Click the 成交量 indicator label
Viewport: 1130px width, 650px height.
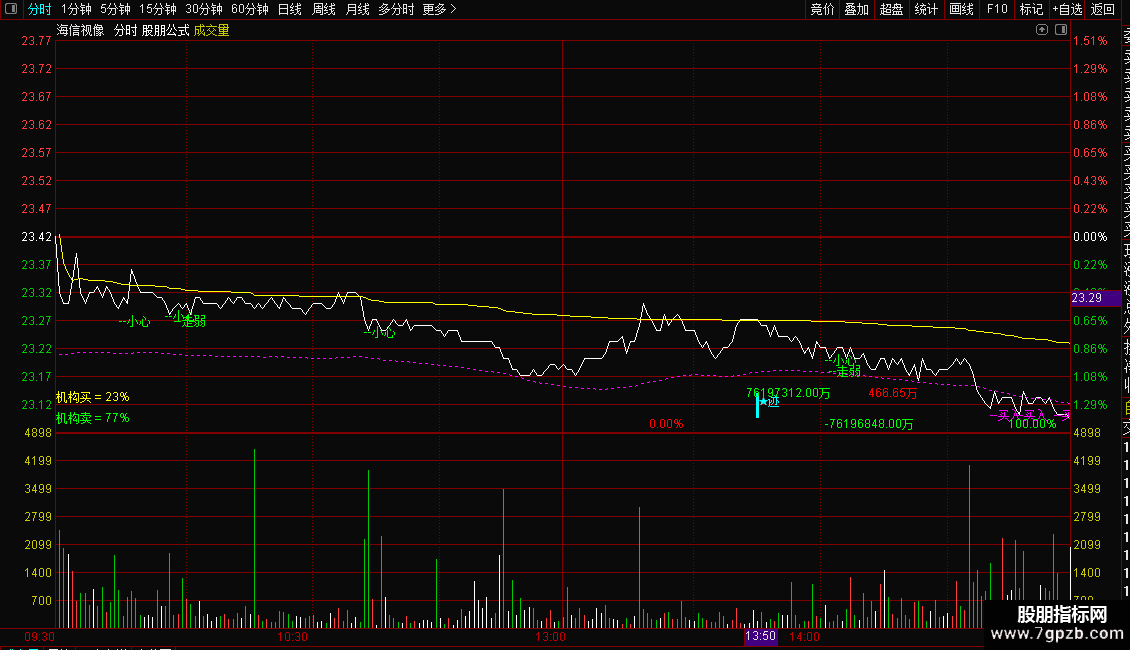[x=211, y=30]
